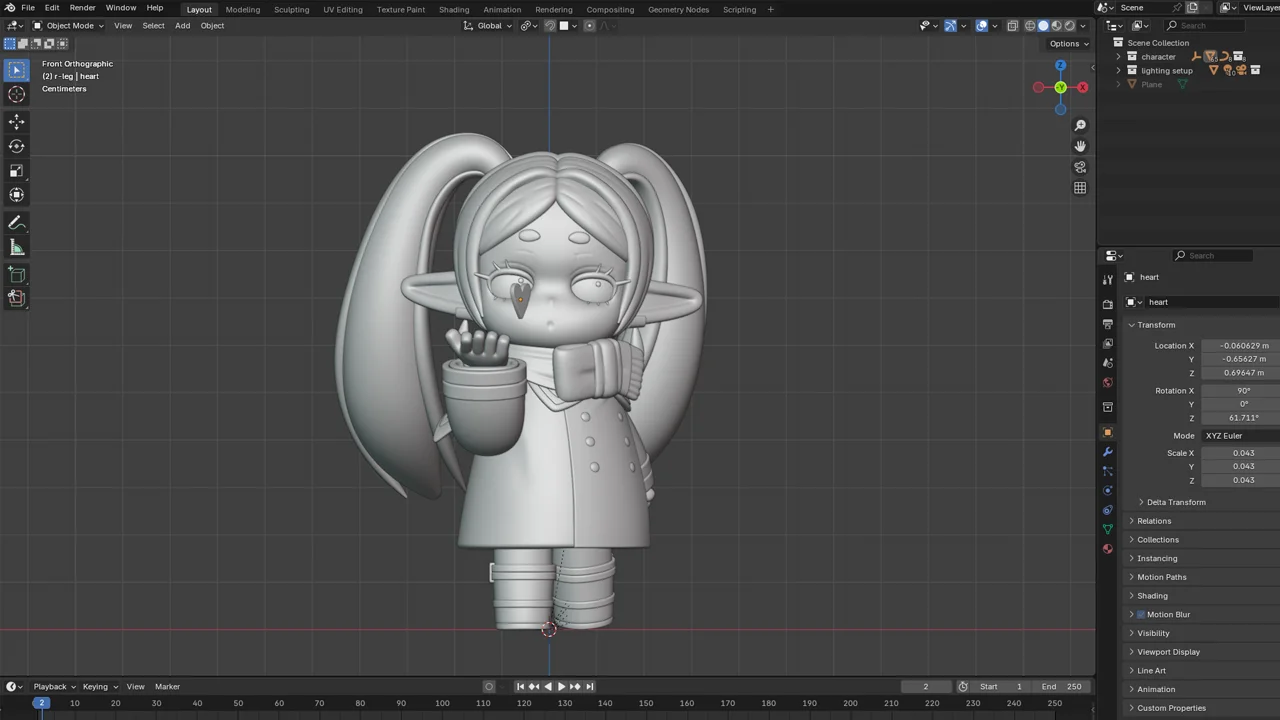Open the World Properties tab

coord(1107,383)
